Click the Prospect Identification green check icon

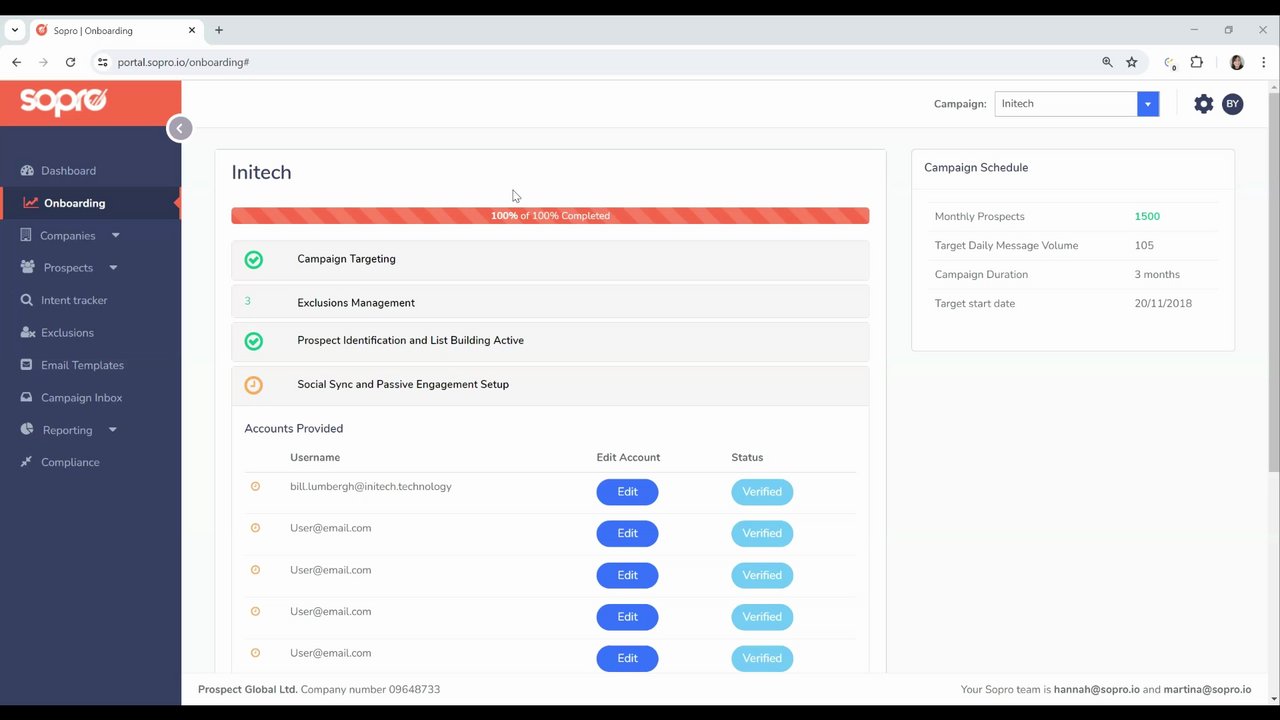pyautogui.click(x=254, y=341)
